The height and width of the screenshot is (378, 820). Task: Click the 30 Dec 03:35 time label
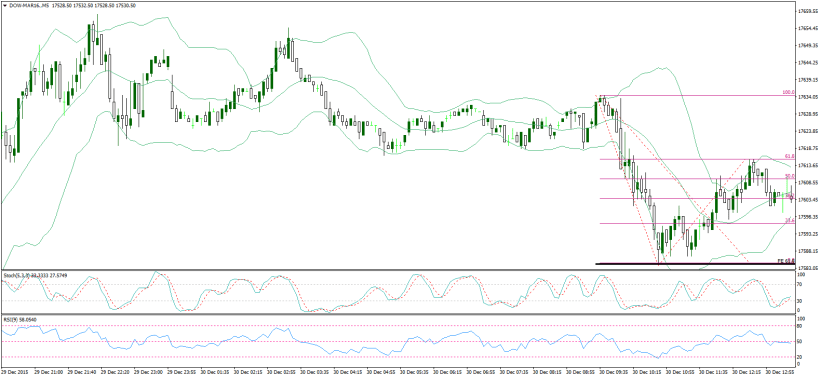tap(315, 373)
